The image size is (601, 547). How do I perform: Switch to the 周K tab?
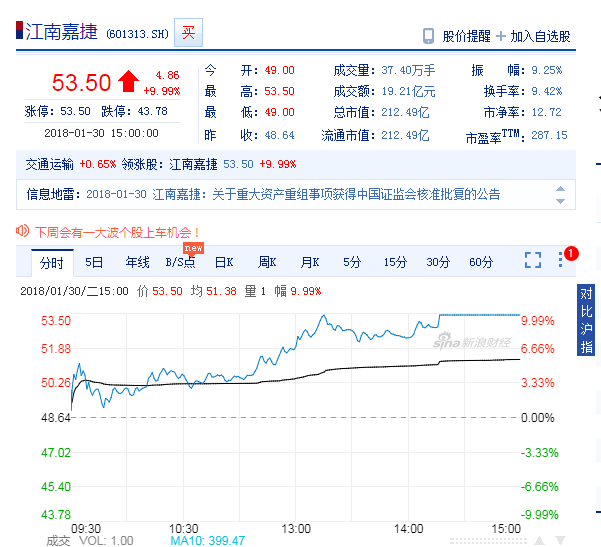pos(267,262)
